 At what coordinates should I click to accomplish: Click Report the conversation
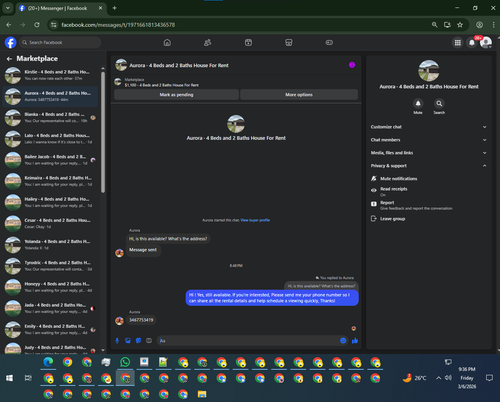click(x=412, y=205)
